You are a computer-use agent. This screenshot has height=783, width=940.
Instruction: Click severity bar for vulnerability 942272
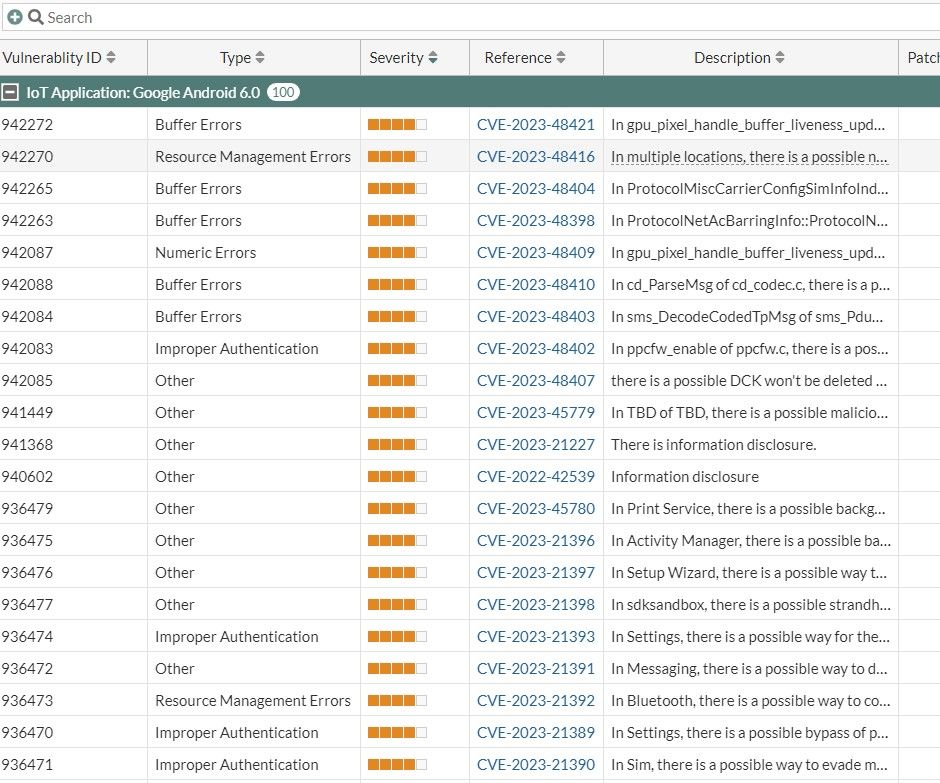pyautogui.click(x=397, y=125)
